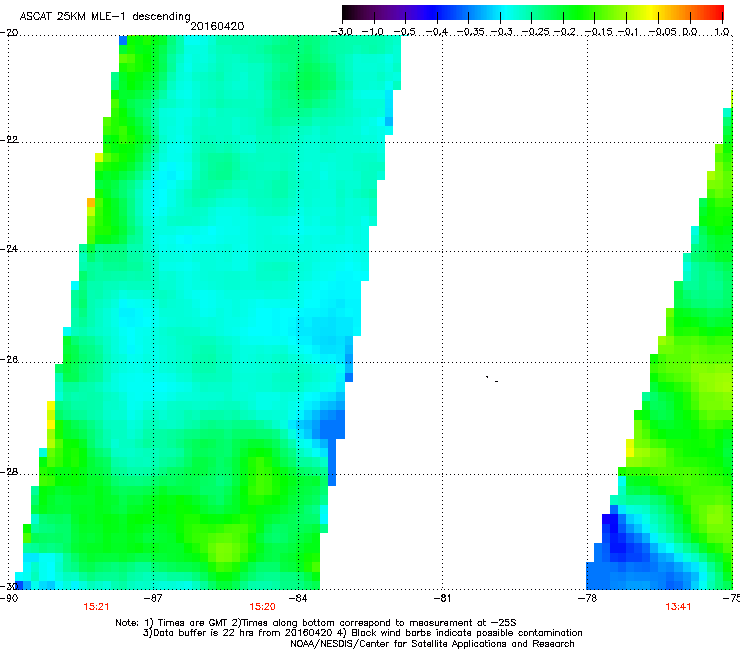This screenshot has width=740, height=650.
Task: Click the -0.35 color scale label
Action: (x=470, y=32)
